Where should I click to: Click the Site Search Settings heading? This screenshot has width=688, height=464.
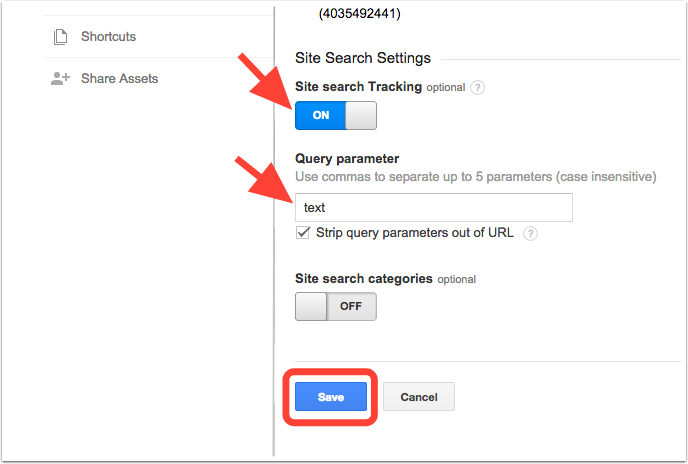pyautogui.click(x=363, y=58)
